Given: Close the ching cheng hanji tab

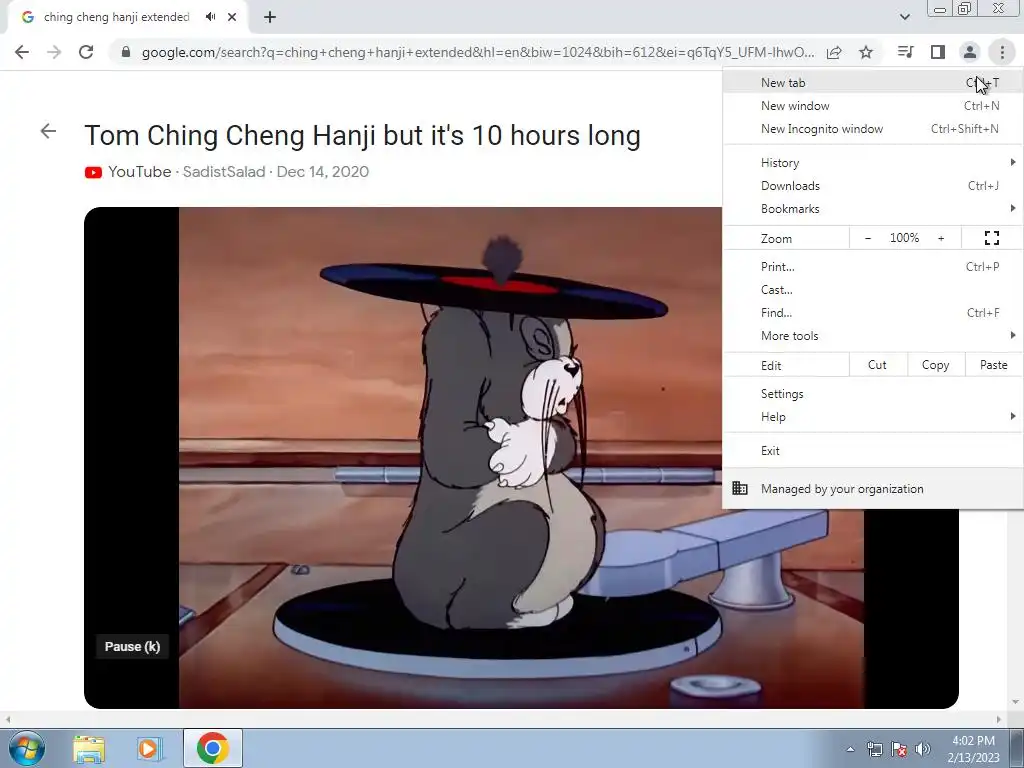Looking at the screenshot, I should point(232,17).
